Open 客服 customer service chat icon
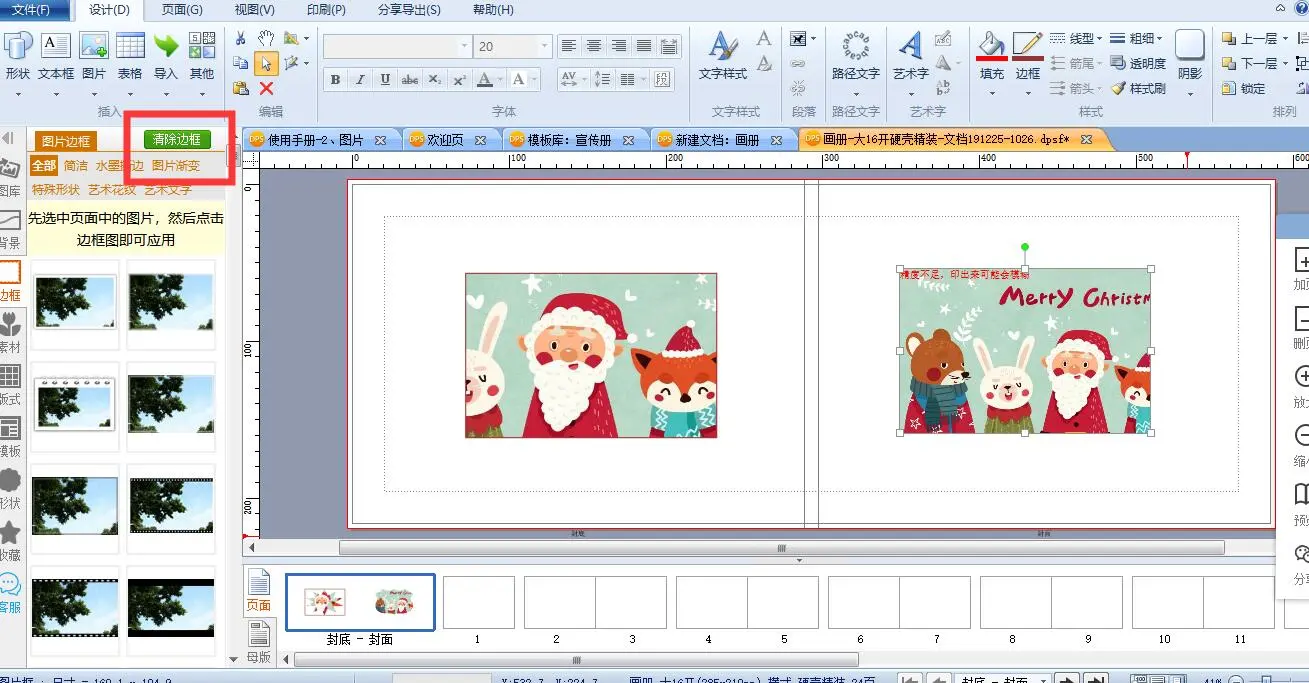 pos(10,591)
